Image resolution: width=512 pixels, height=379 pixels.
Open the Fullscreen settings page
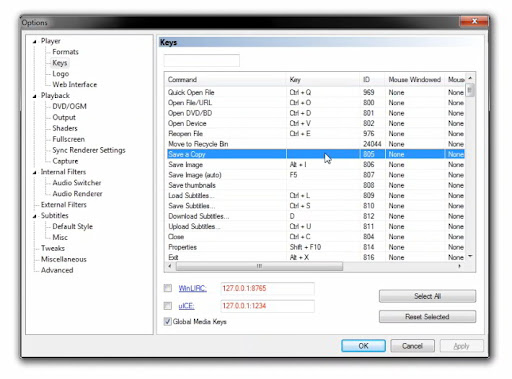click(69, 139)
